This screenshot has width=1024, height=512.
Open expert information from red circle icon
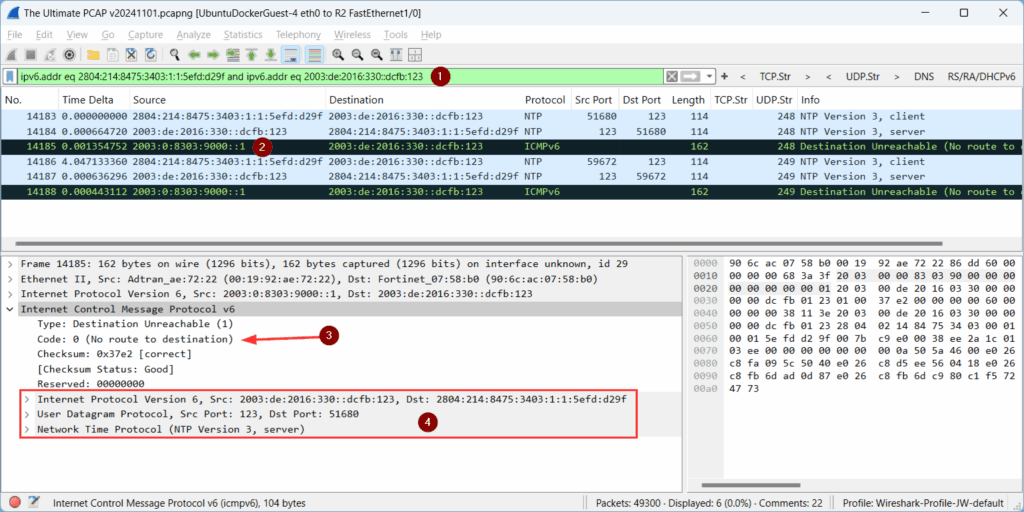point(14,502)
